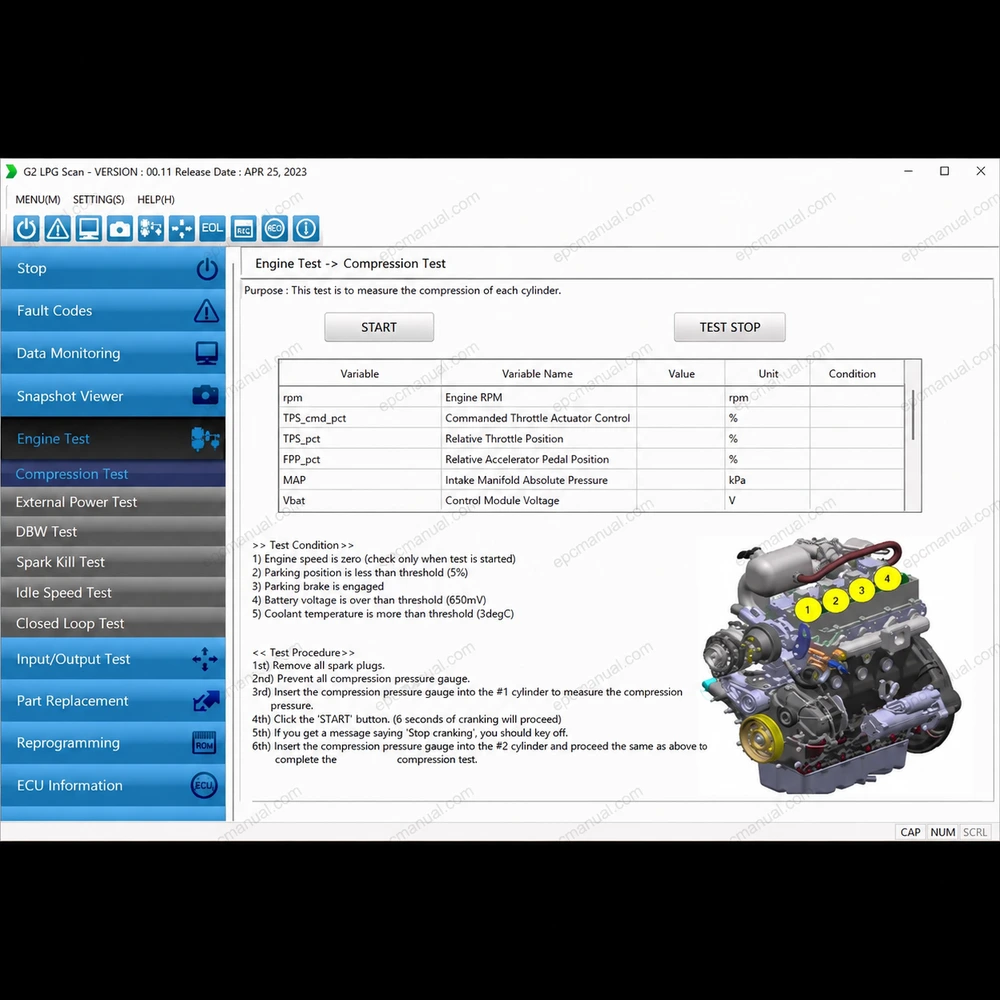
Task: Click the TEST STOP button
Action: 730,327
